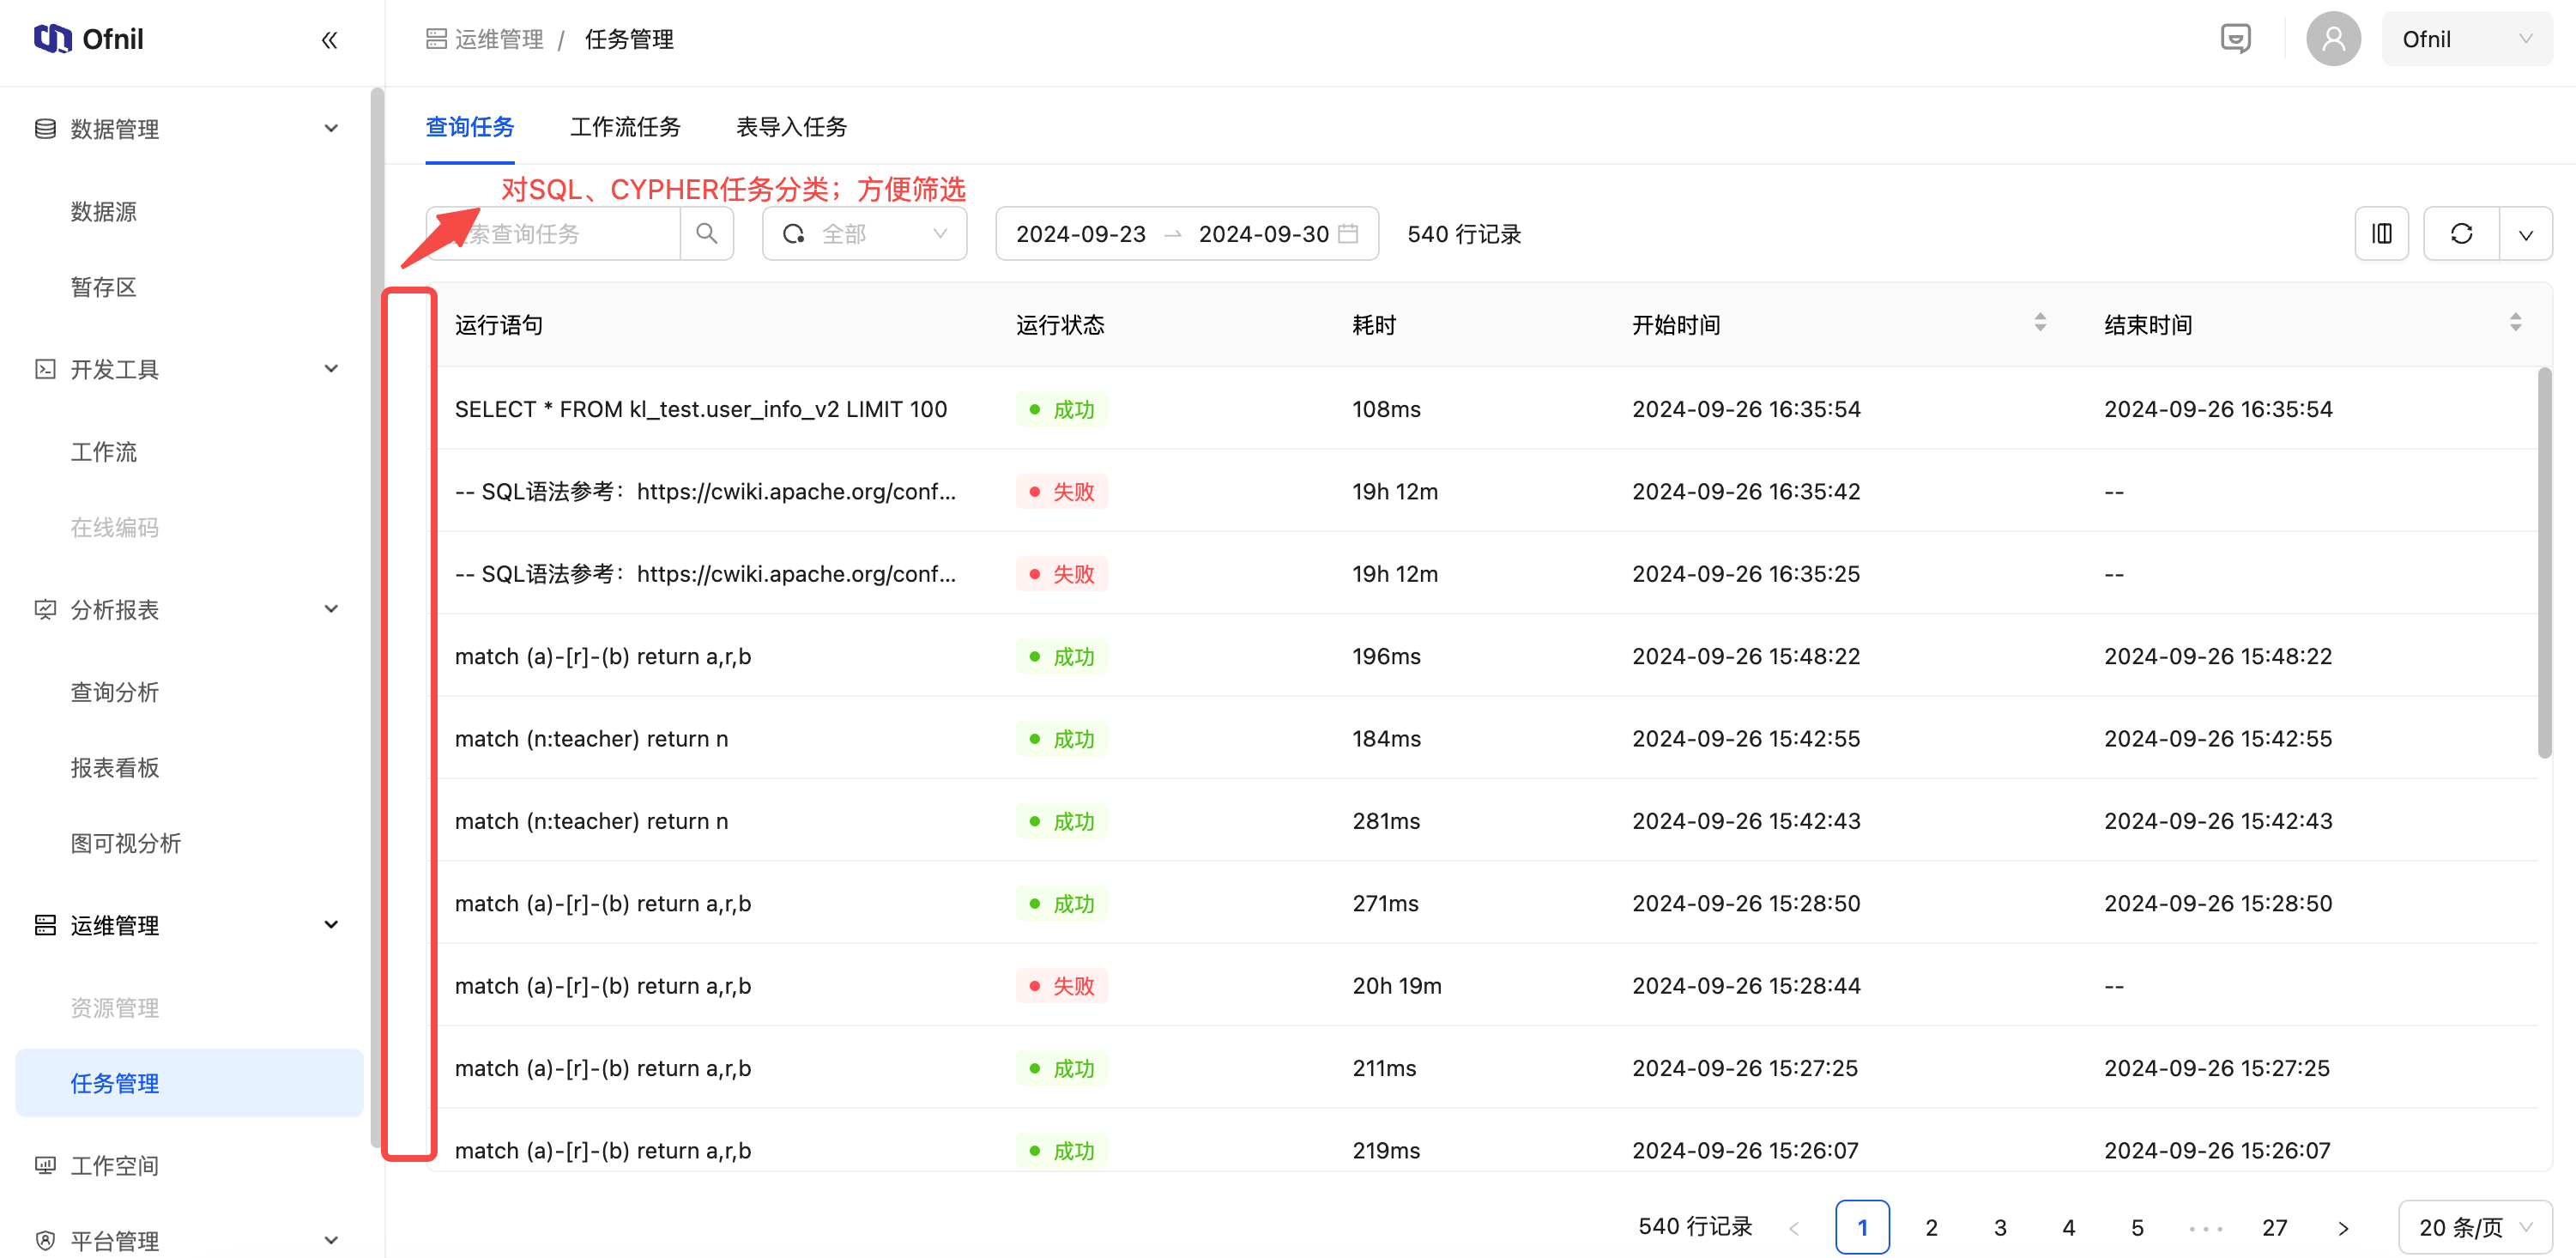Click the 开发工具 terminal icon

tap(45, 369)
